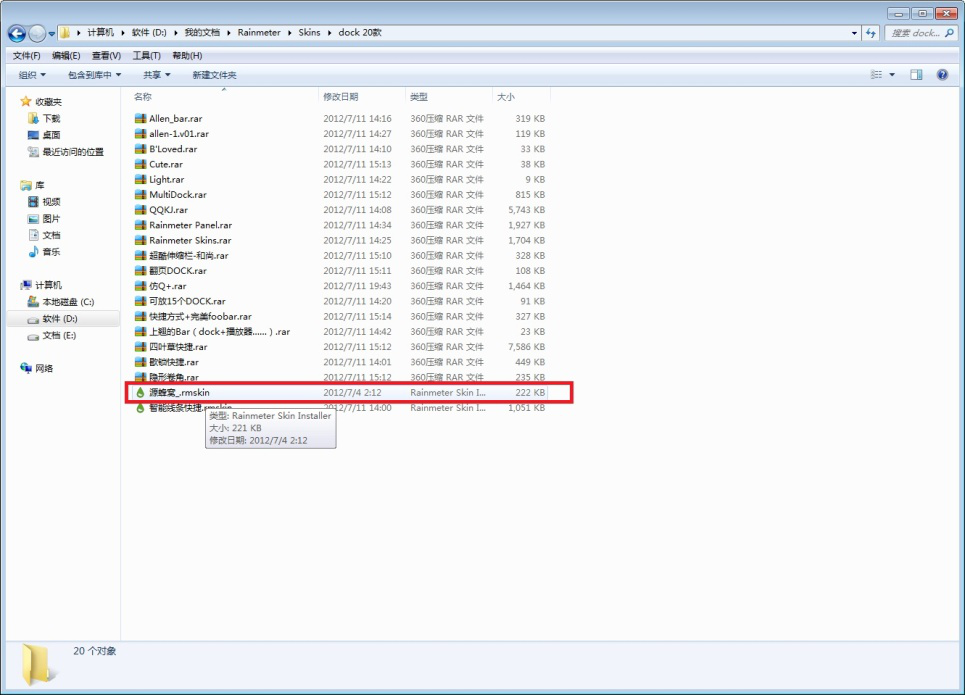Sort by 大小 column header

coord(505,97)
